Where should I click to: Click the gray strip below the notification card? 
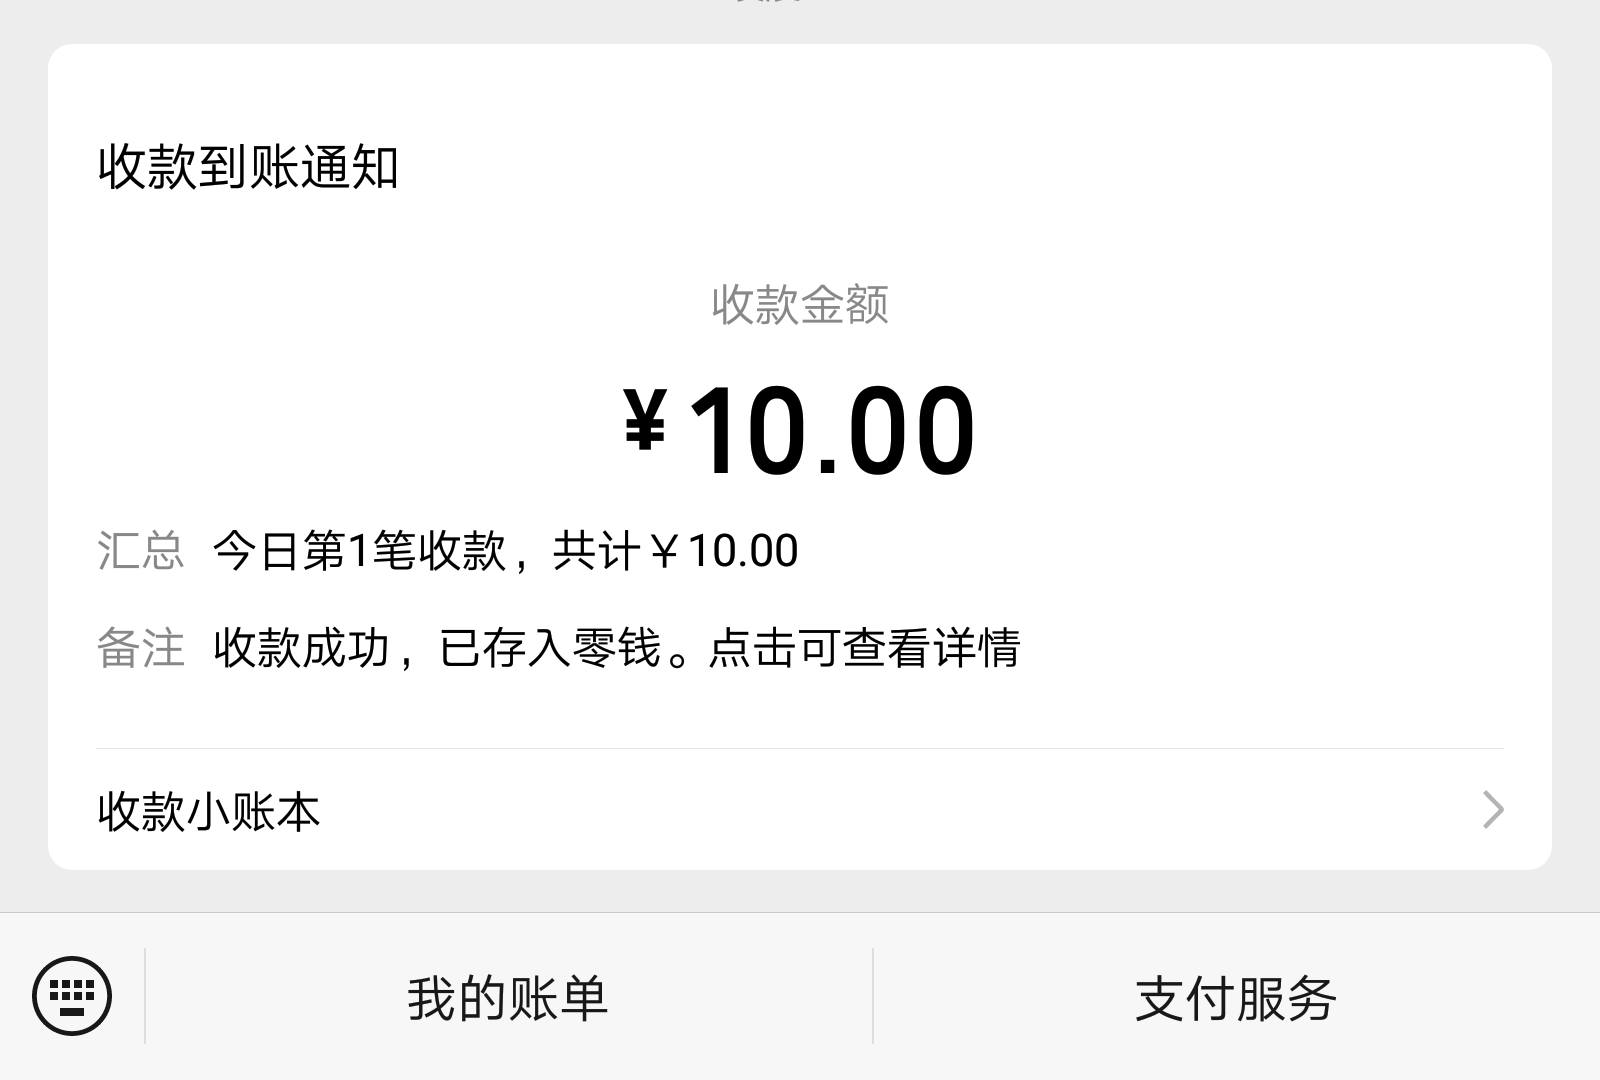800,890
